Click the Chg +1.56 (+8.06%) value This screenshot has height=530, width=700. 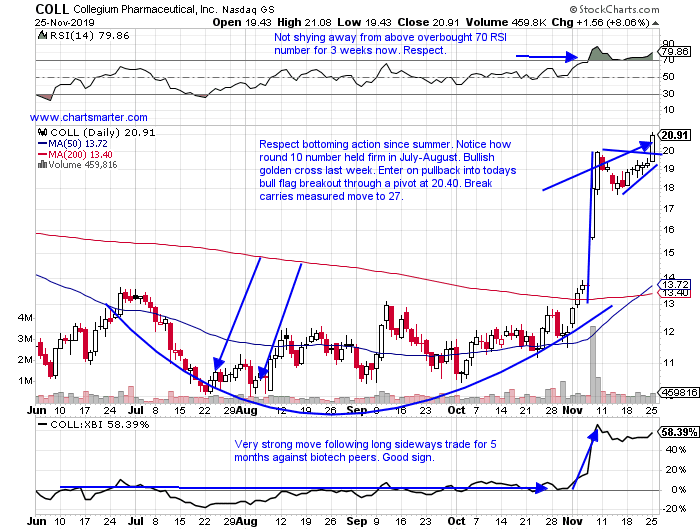[x=600, y=22]
